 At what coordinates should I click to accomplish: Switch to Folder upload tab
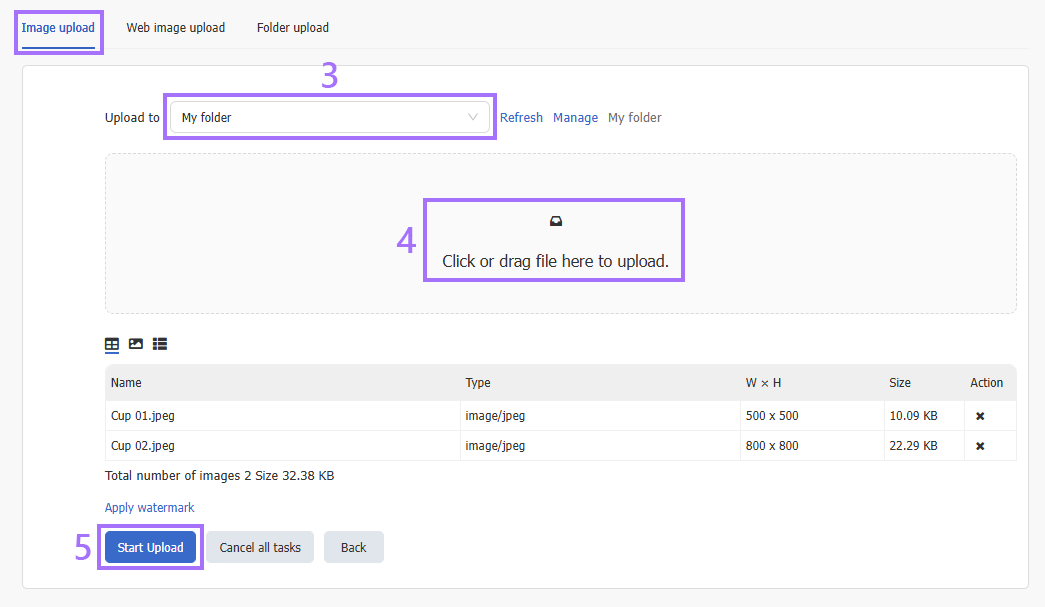tap(293, 28)
